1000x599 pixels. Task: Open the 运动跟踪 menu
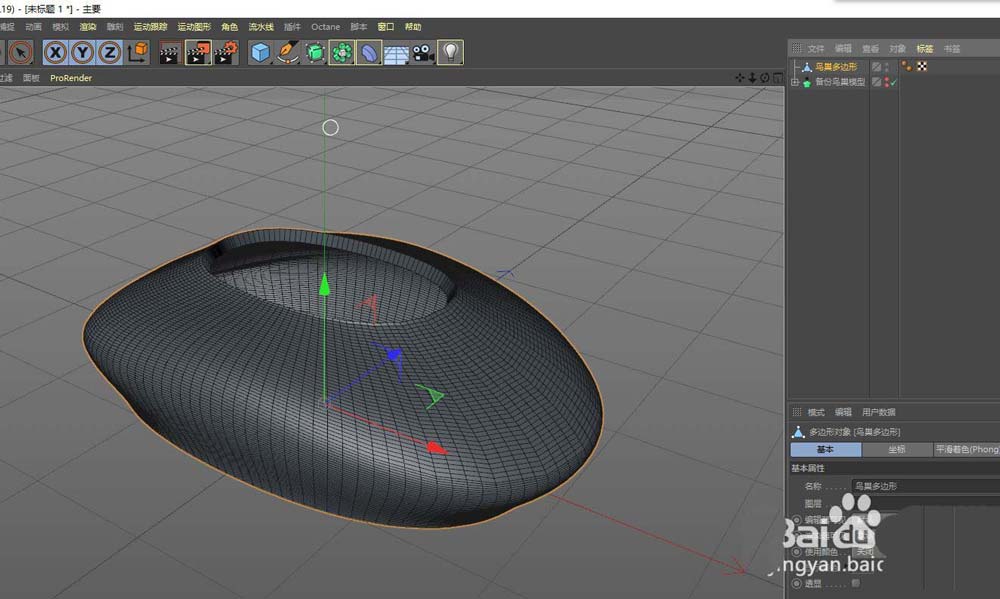point(151,27)
